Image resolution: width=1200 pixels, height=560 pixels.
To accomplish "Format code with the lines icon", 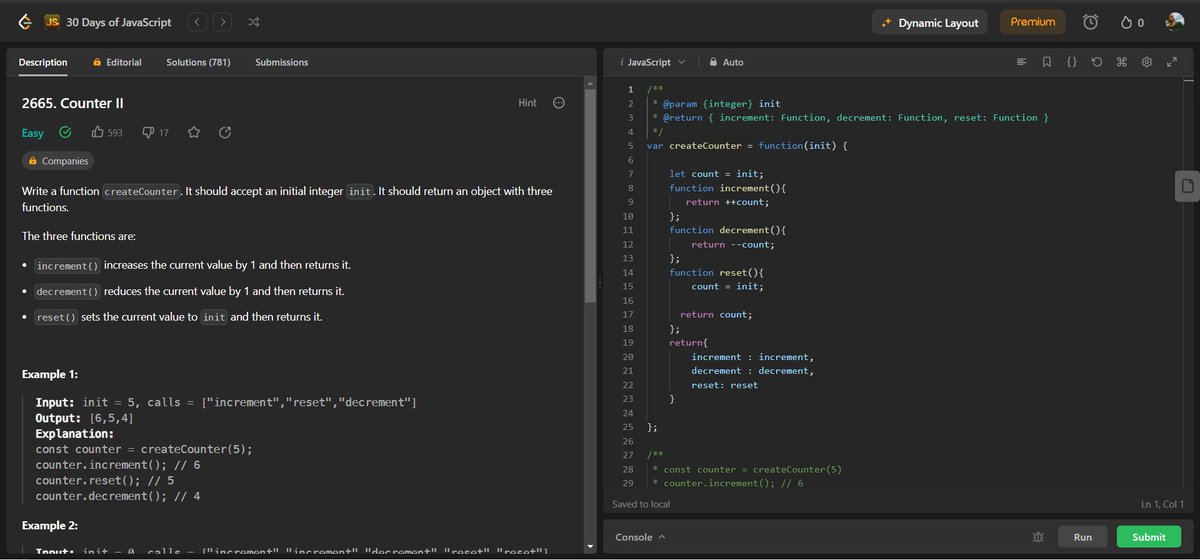I will tap(1021, 62).
